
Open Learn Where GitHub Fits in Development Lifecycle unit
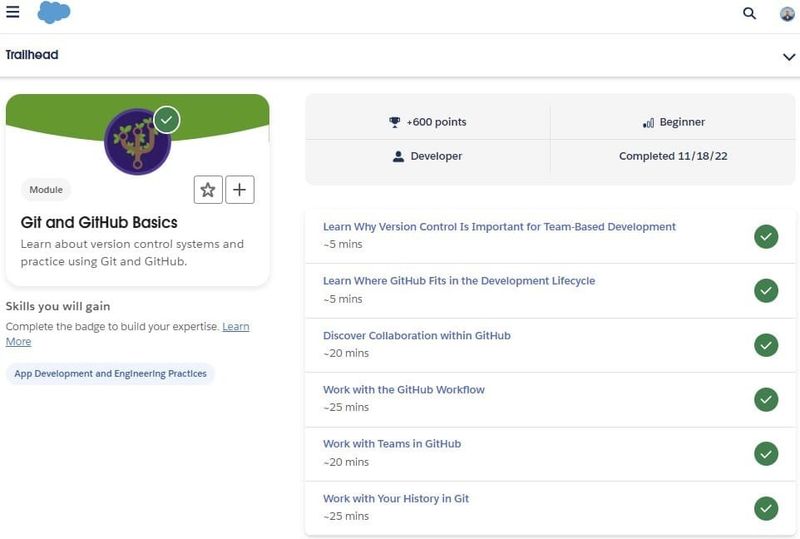click(x=459, y=281)
